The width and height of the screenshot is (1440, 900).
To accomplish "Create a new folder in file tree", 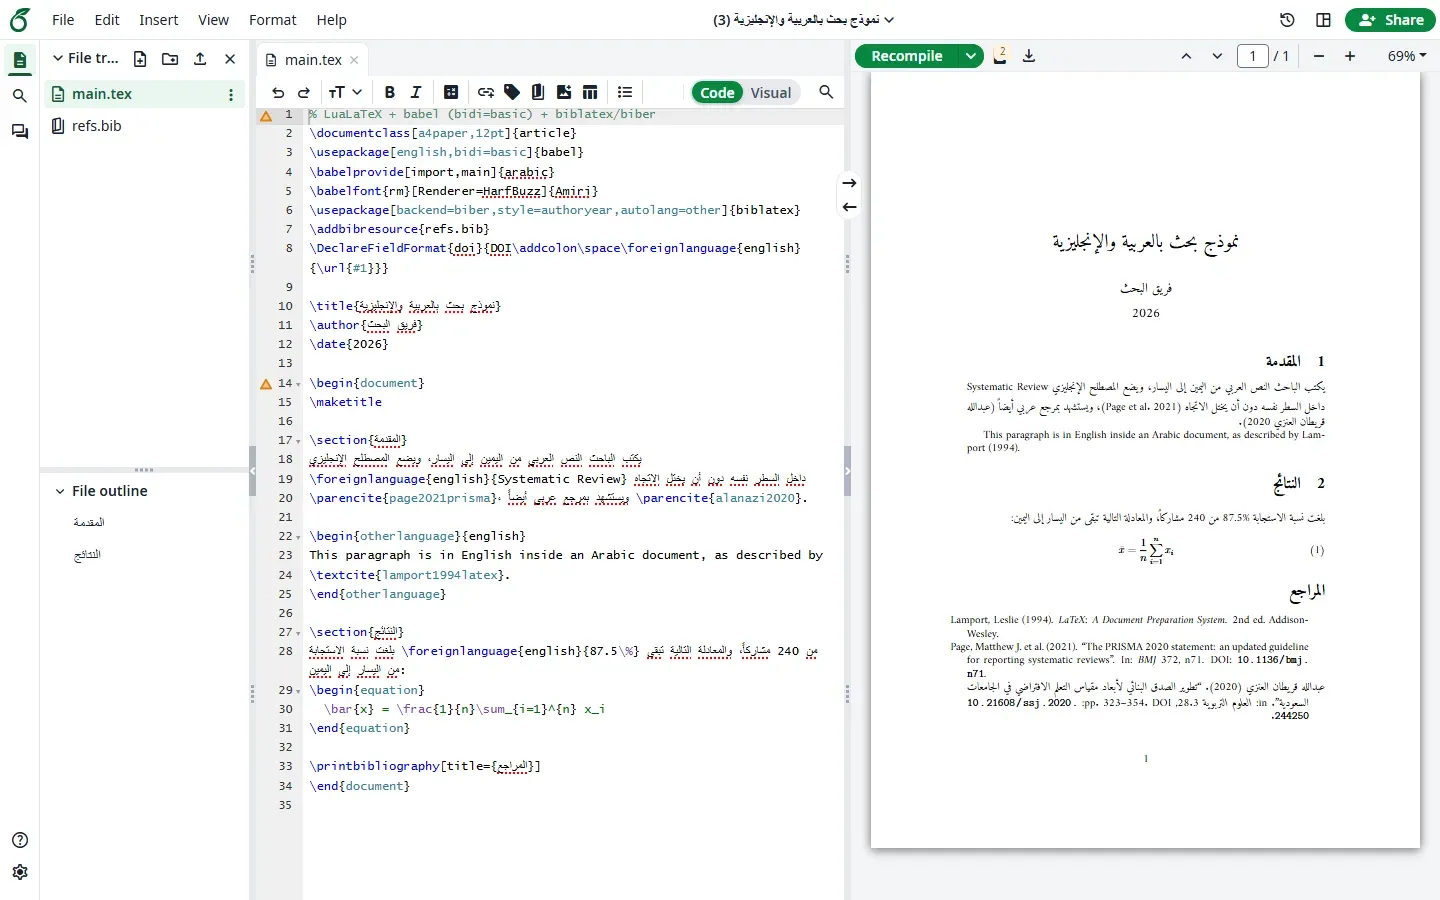I will (x=170, y=59).
